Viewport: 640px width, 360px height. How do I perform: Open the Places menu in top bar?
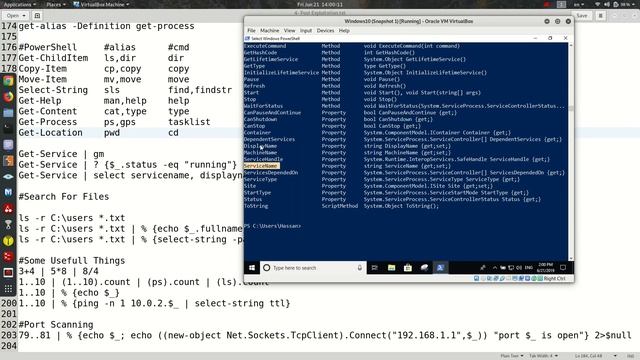(56, 4)
